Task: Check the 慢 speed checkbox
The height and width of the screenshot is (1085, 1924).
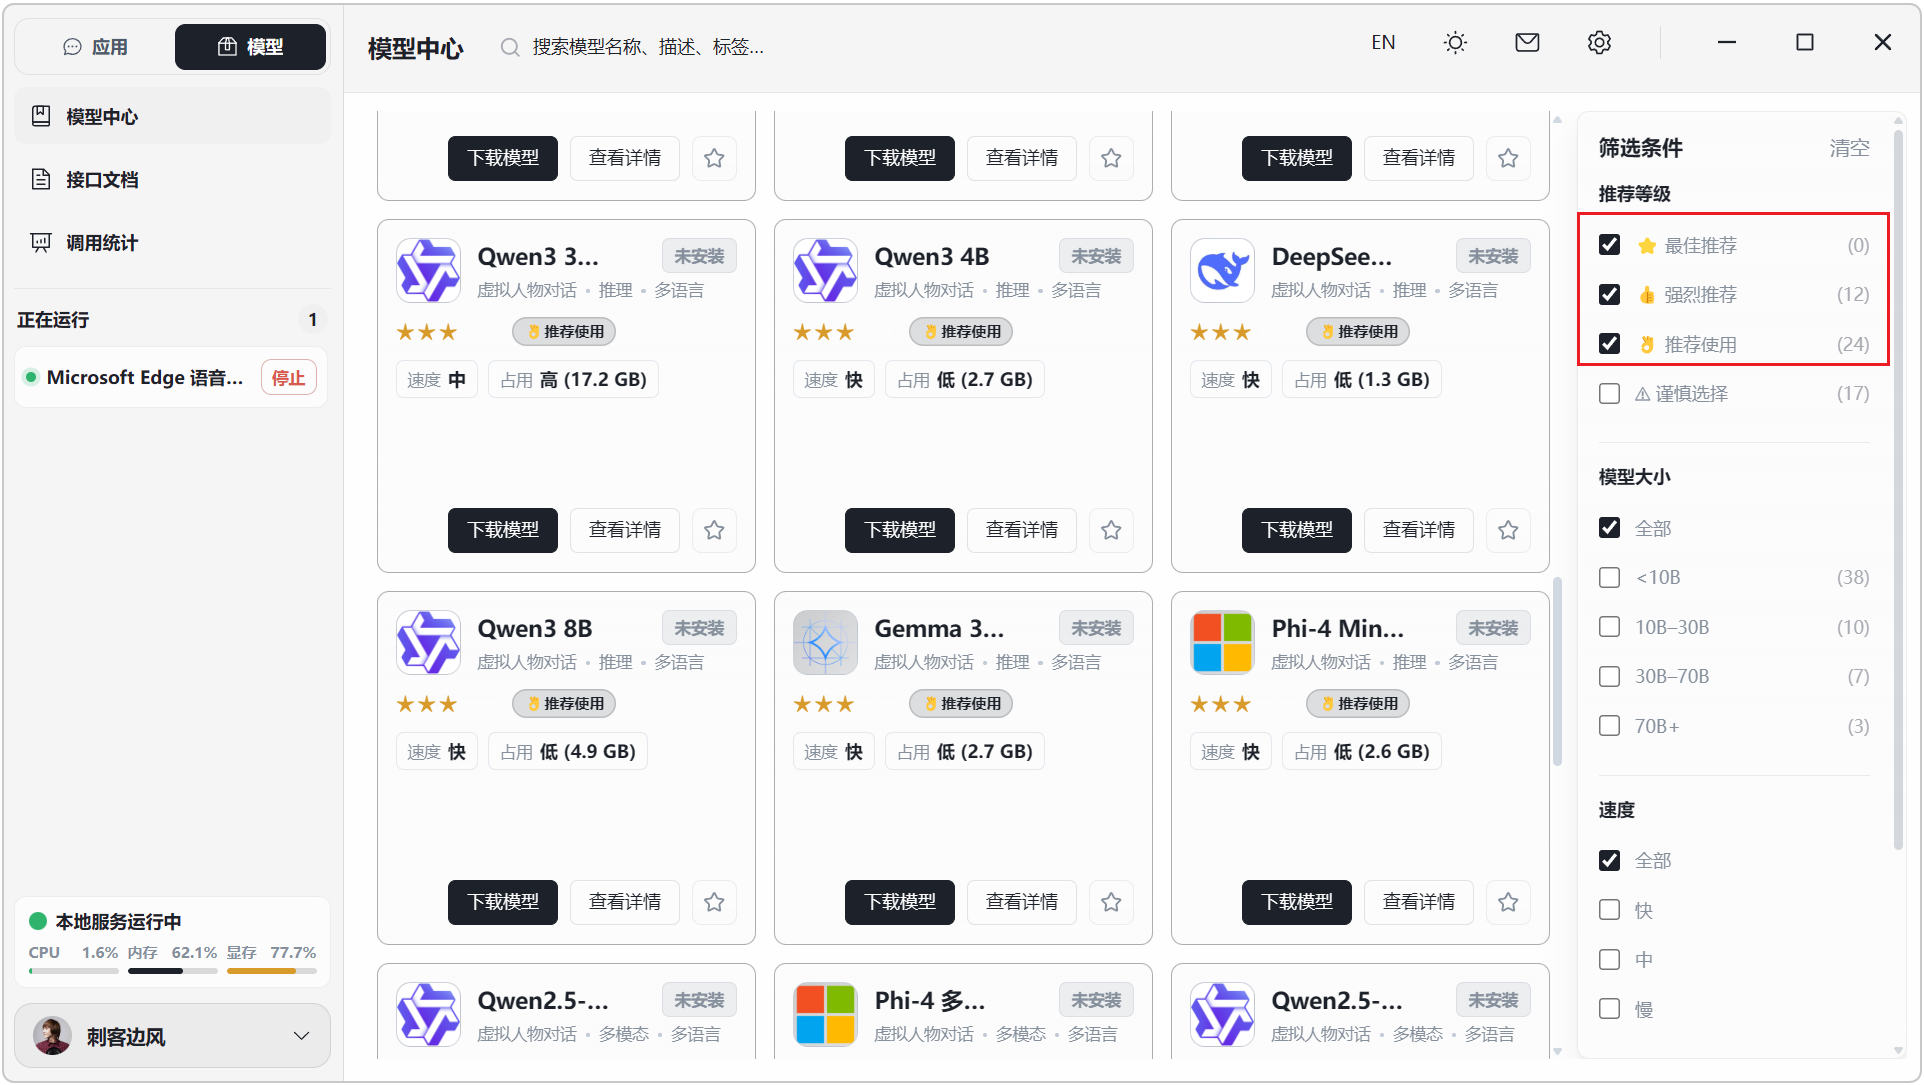Action: [1609, 1009]
